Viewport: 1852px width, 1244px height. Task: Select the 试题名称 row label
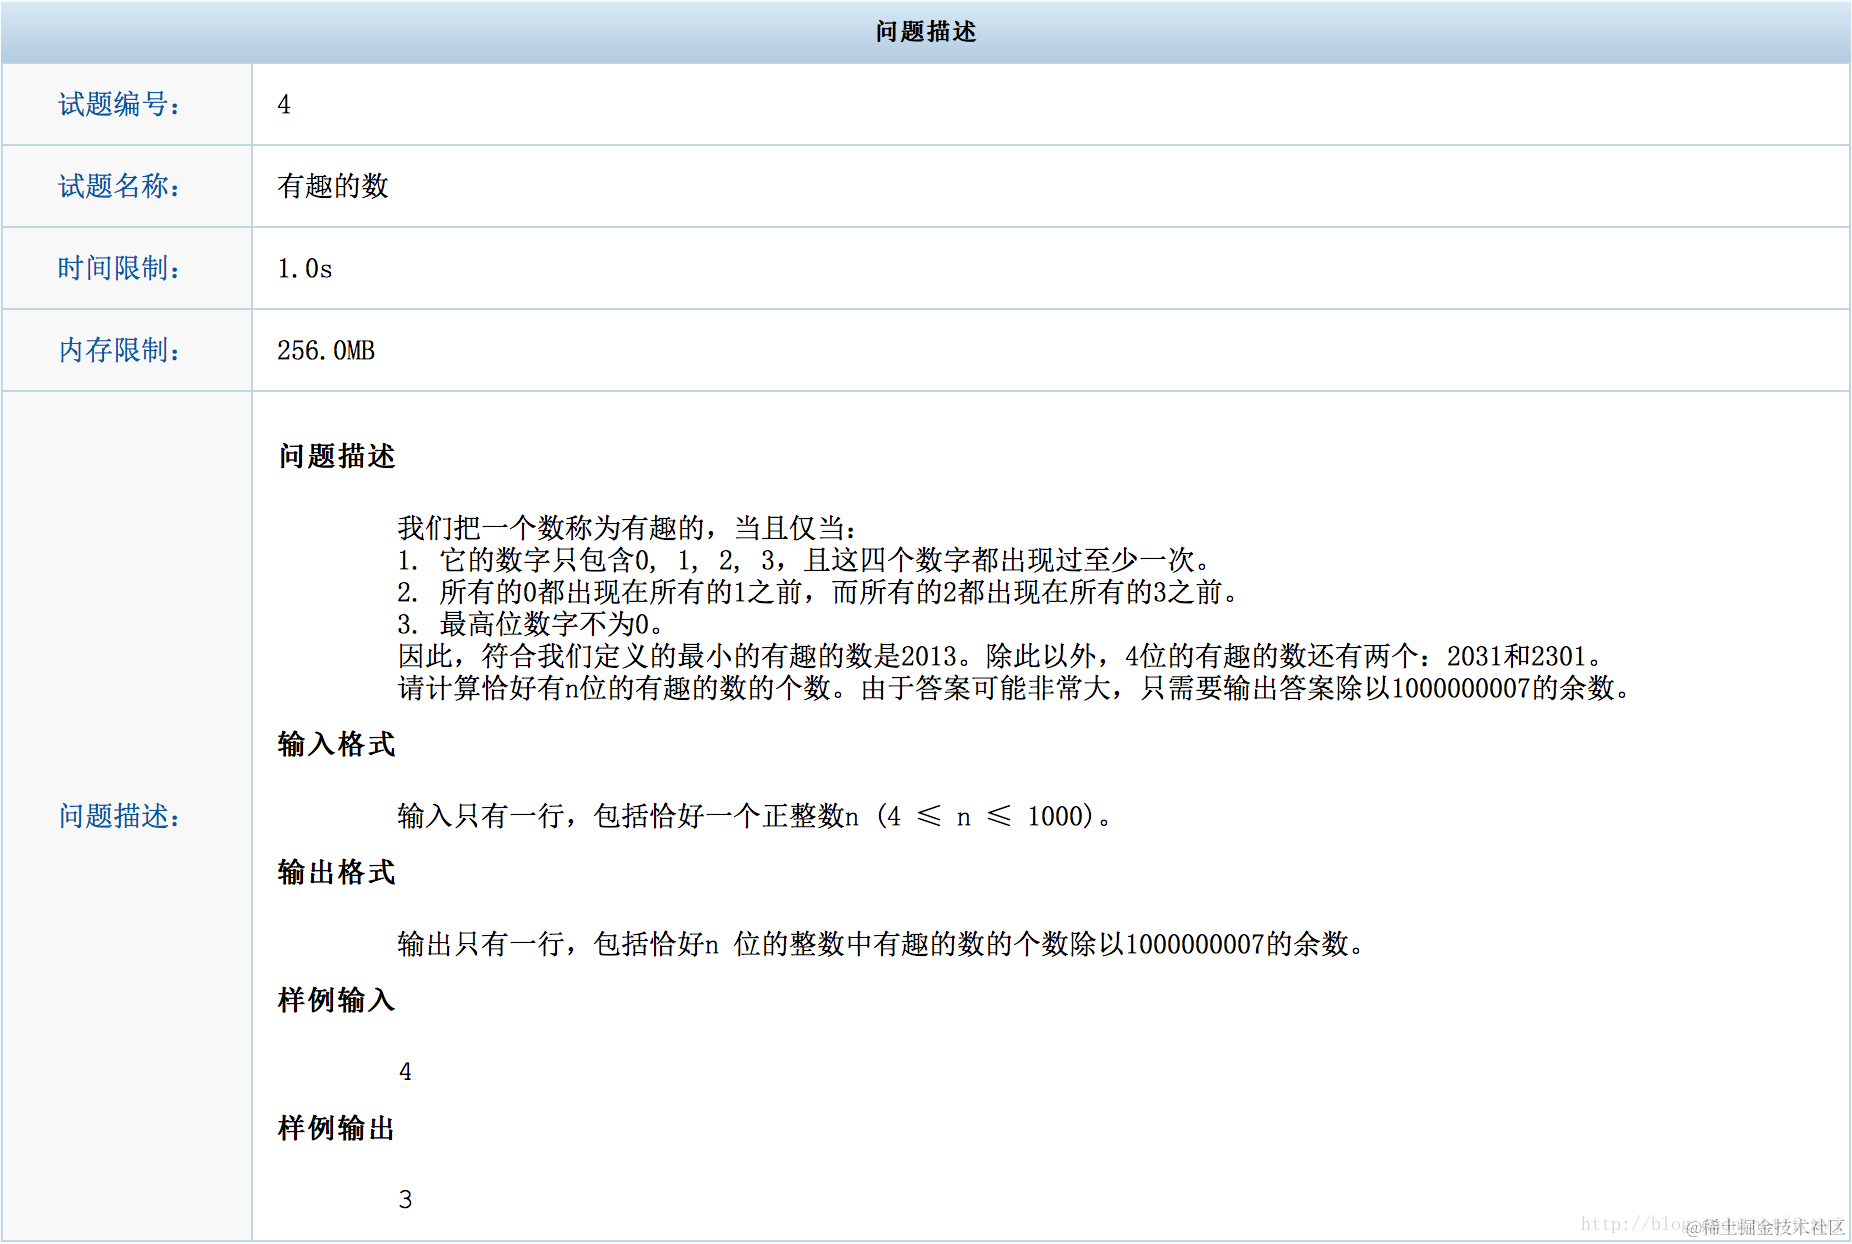[119, 186]
